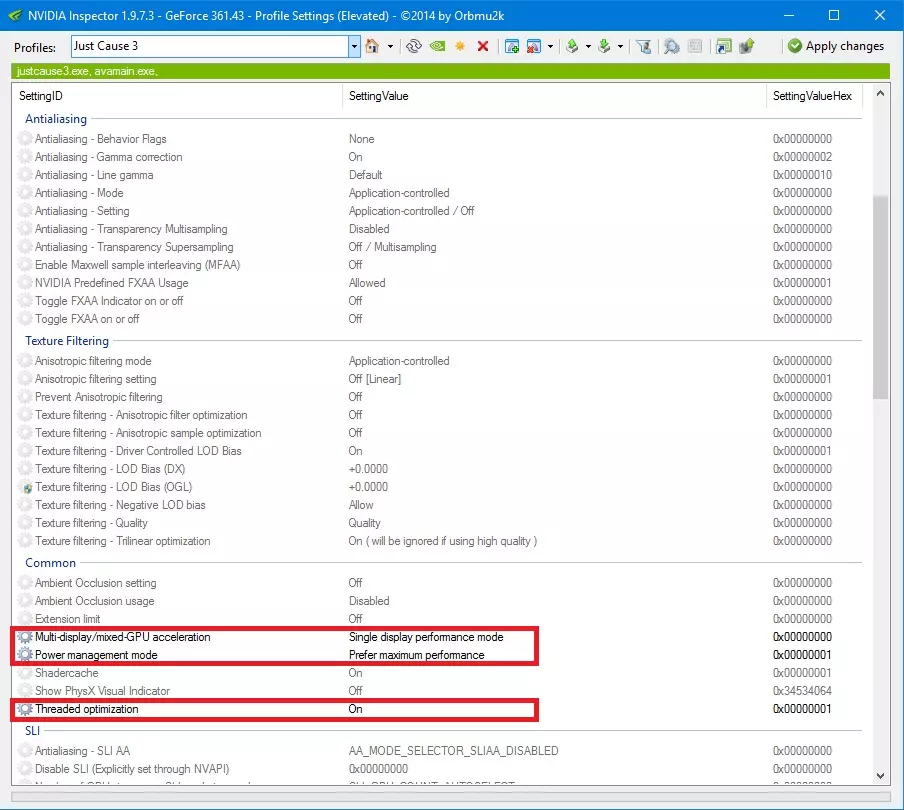This screenshot has height=810, width=904.
Task: Collapse the Common group header
Action: click(x=50, y=563)
